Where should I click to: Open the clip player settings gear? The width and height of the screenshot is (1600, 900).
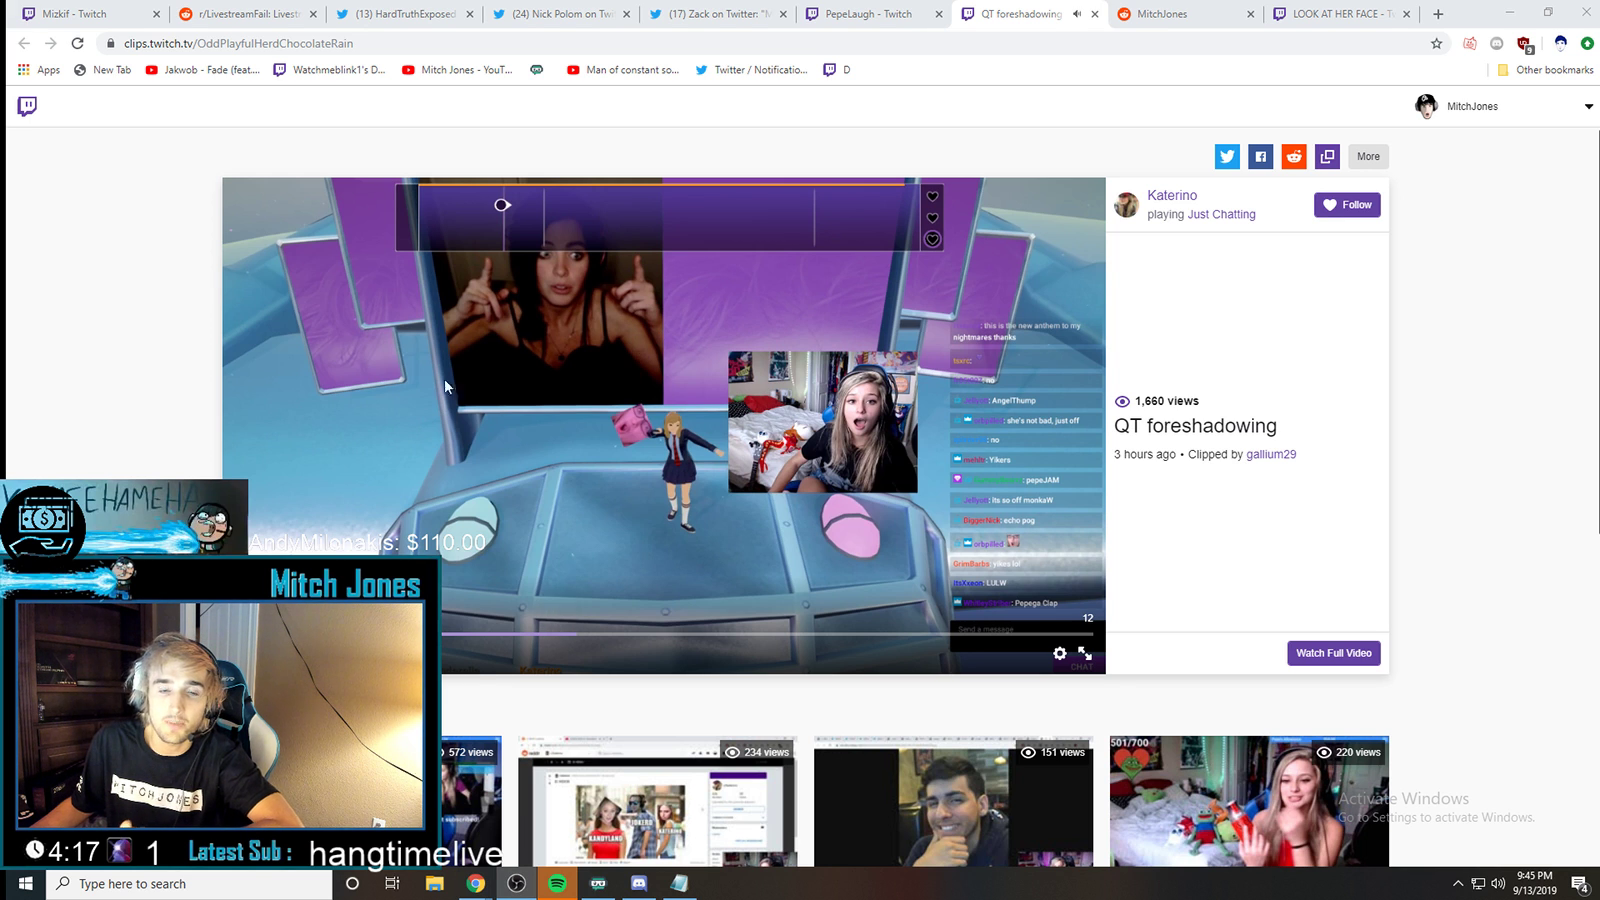(x=1060, y=653)
